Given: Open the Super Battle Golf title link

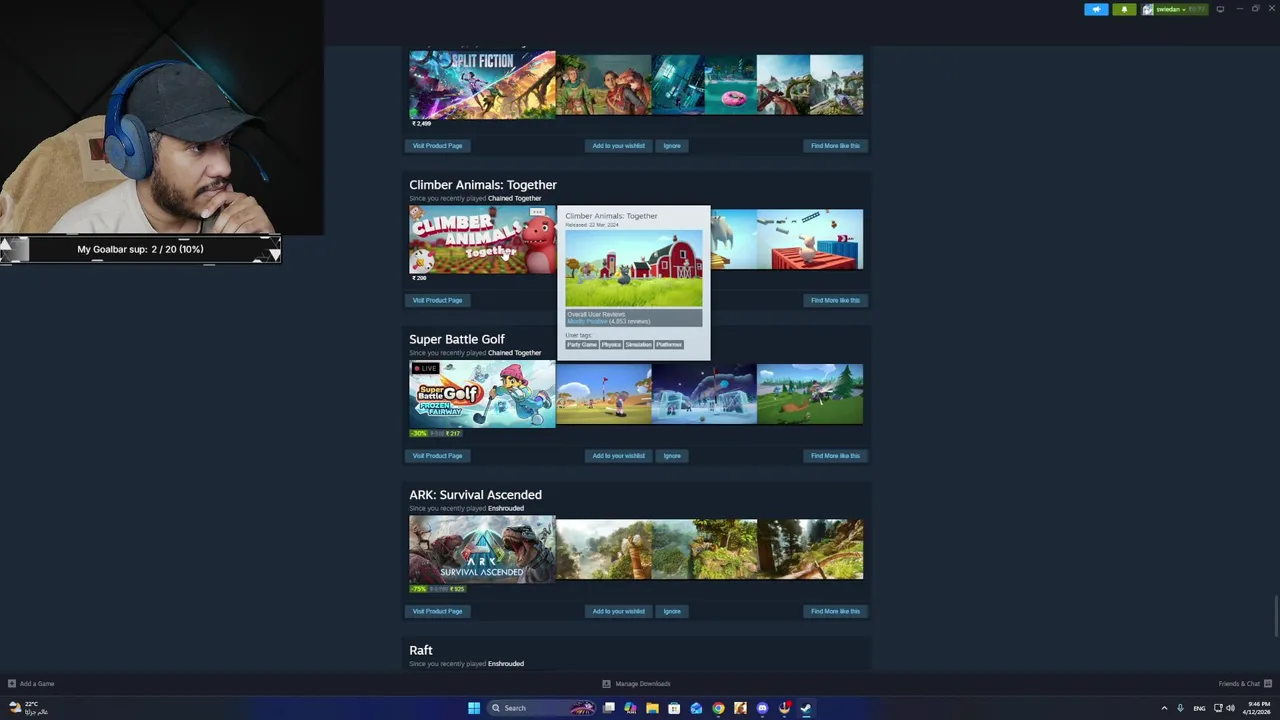Looking at the screenshot, I should pyautogui.click(x=457, y=339).
